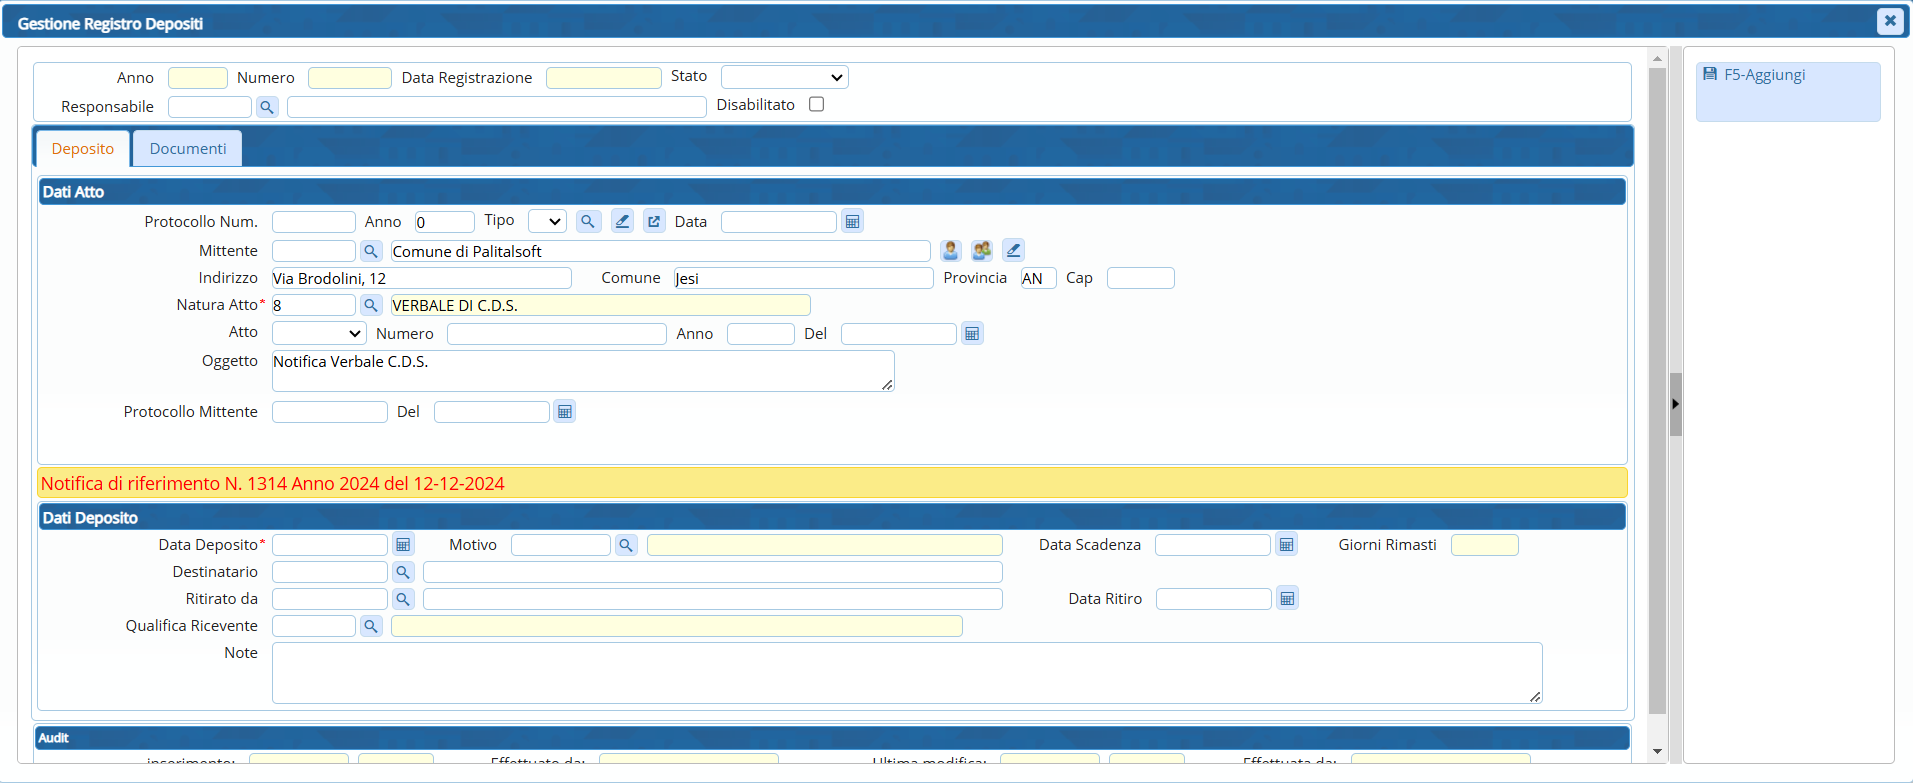Image resolution: width=1913 pixels, height=783 pixels.
Task: Switch to the Documenti tab
Action: pos(188,149)
